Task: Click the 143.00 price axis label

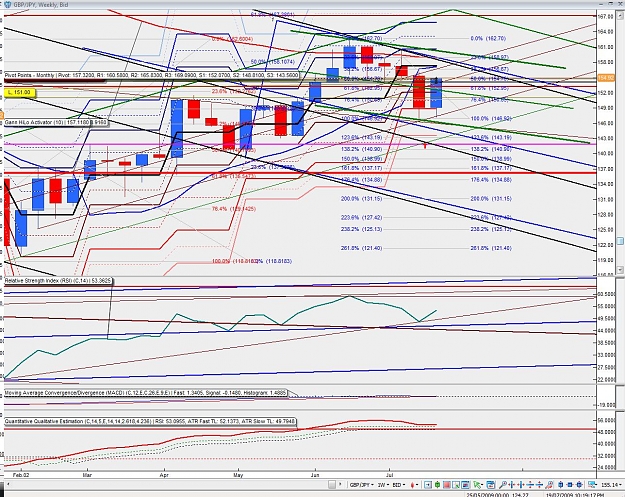Action: pyautogui.click(x=605, y=138)
